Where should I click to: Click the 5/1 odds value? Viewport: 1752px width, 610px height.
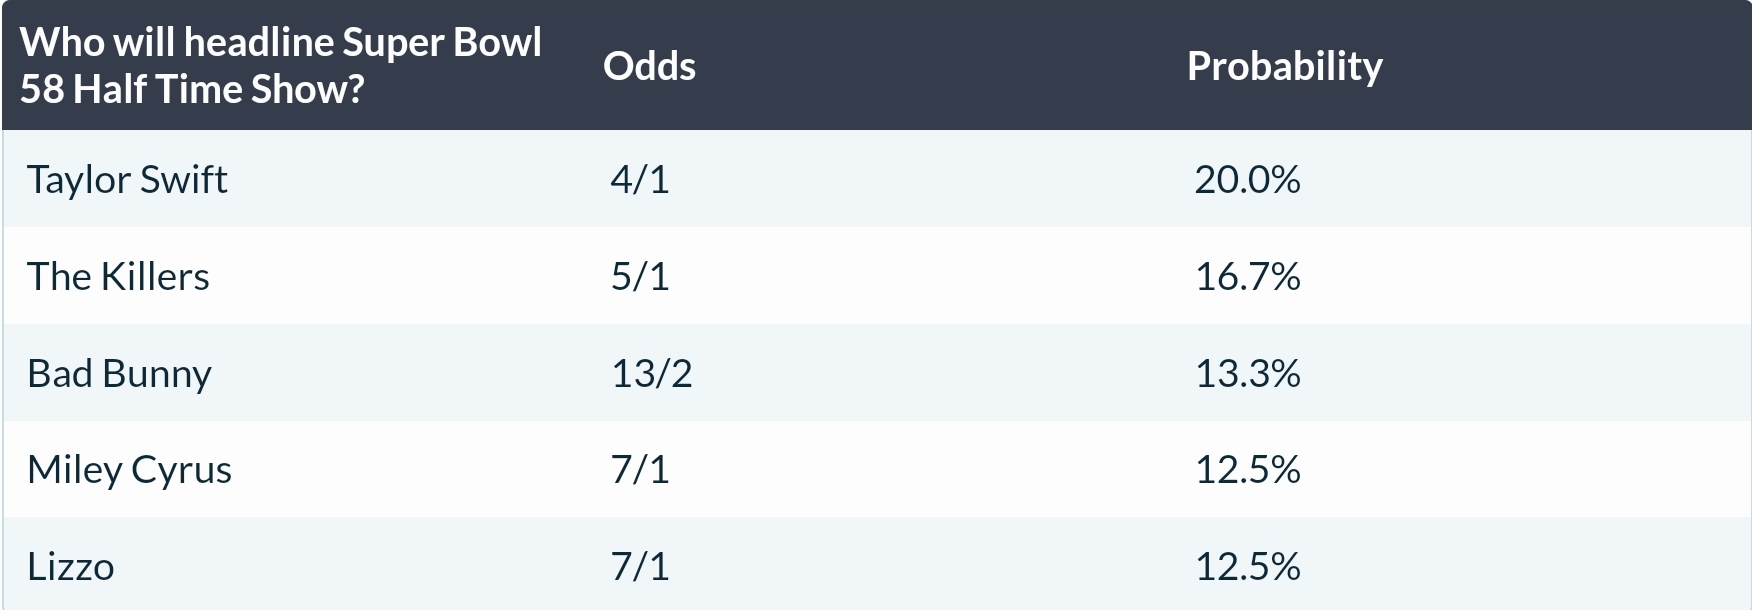click(640, 276)
